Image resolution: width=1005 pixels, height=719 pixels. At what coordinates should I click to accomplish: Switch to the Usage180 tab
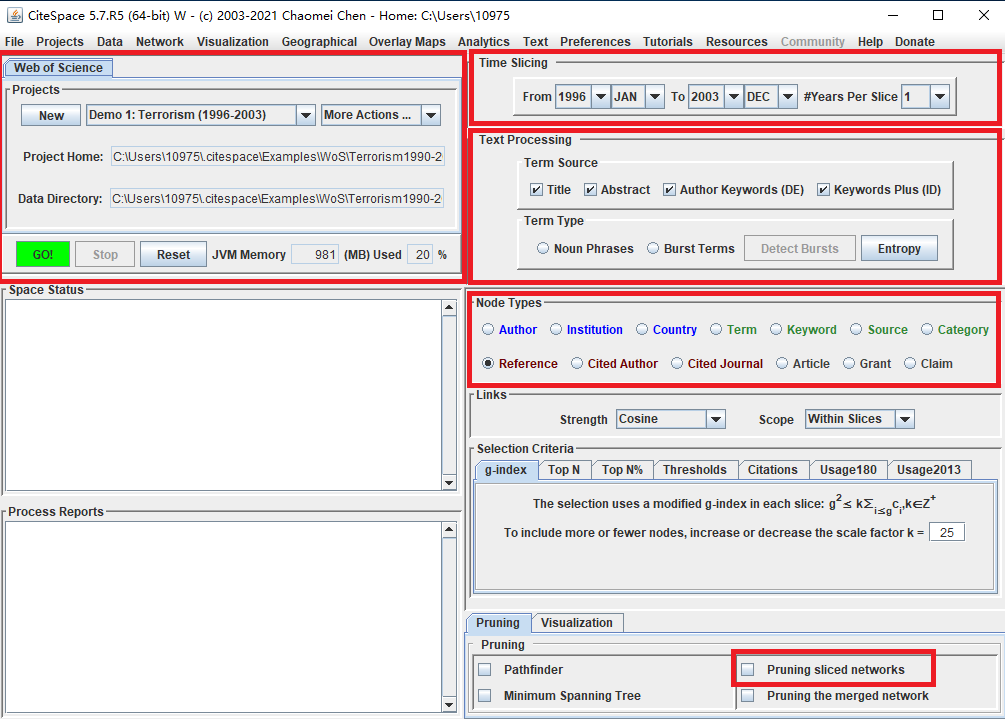tap(848, 470)
